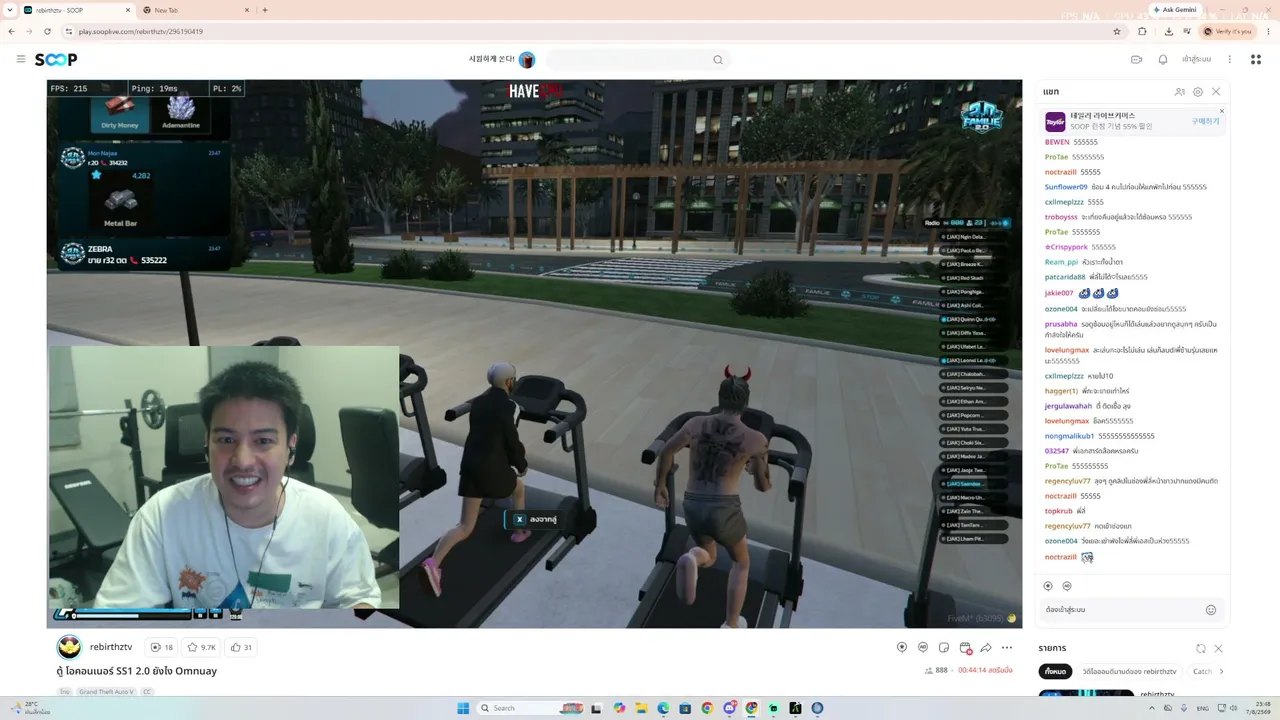
Task: Click chat username BEWEN
Action: click(1057, 142)
